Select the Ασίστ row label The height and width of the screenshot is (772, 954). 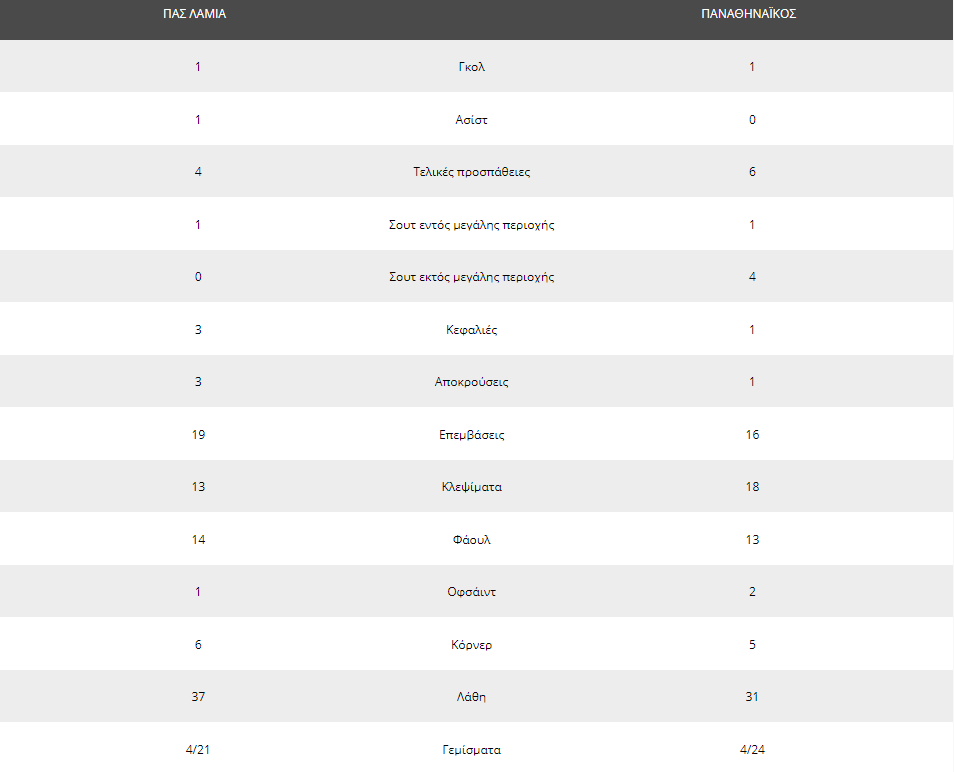472,120
